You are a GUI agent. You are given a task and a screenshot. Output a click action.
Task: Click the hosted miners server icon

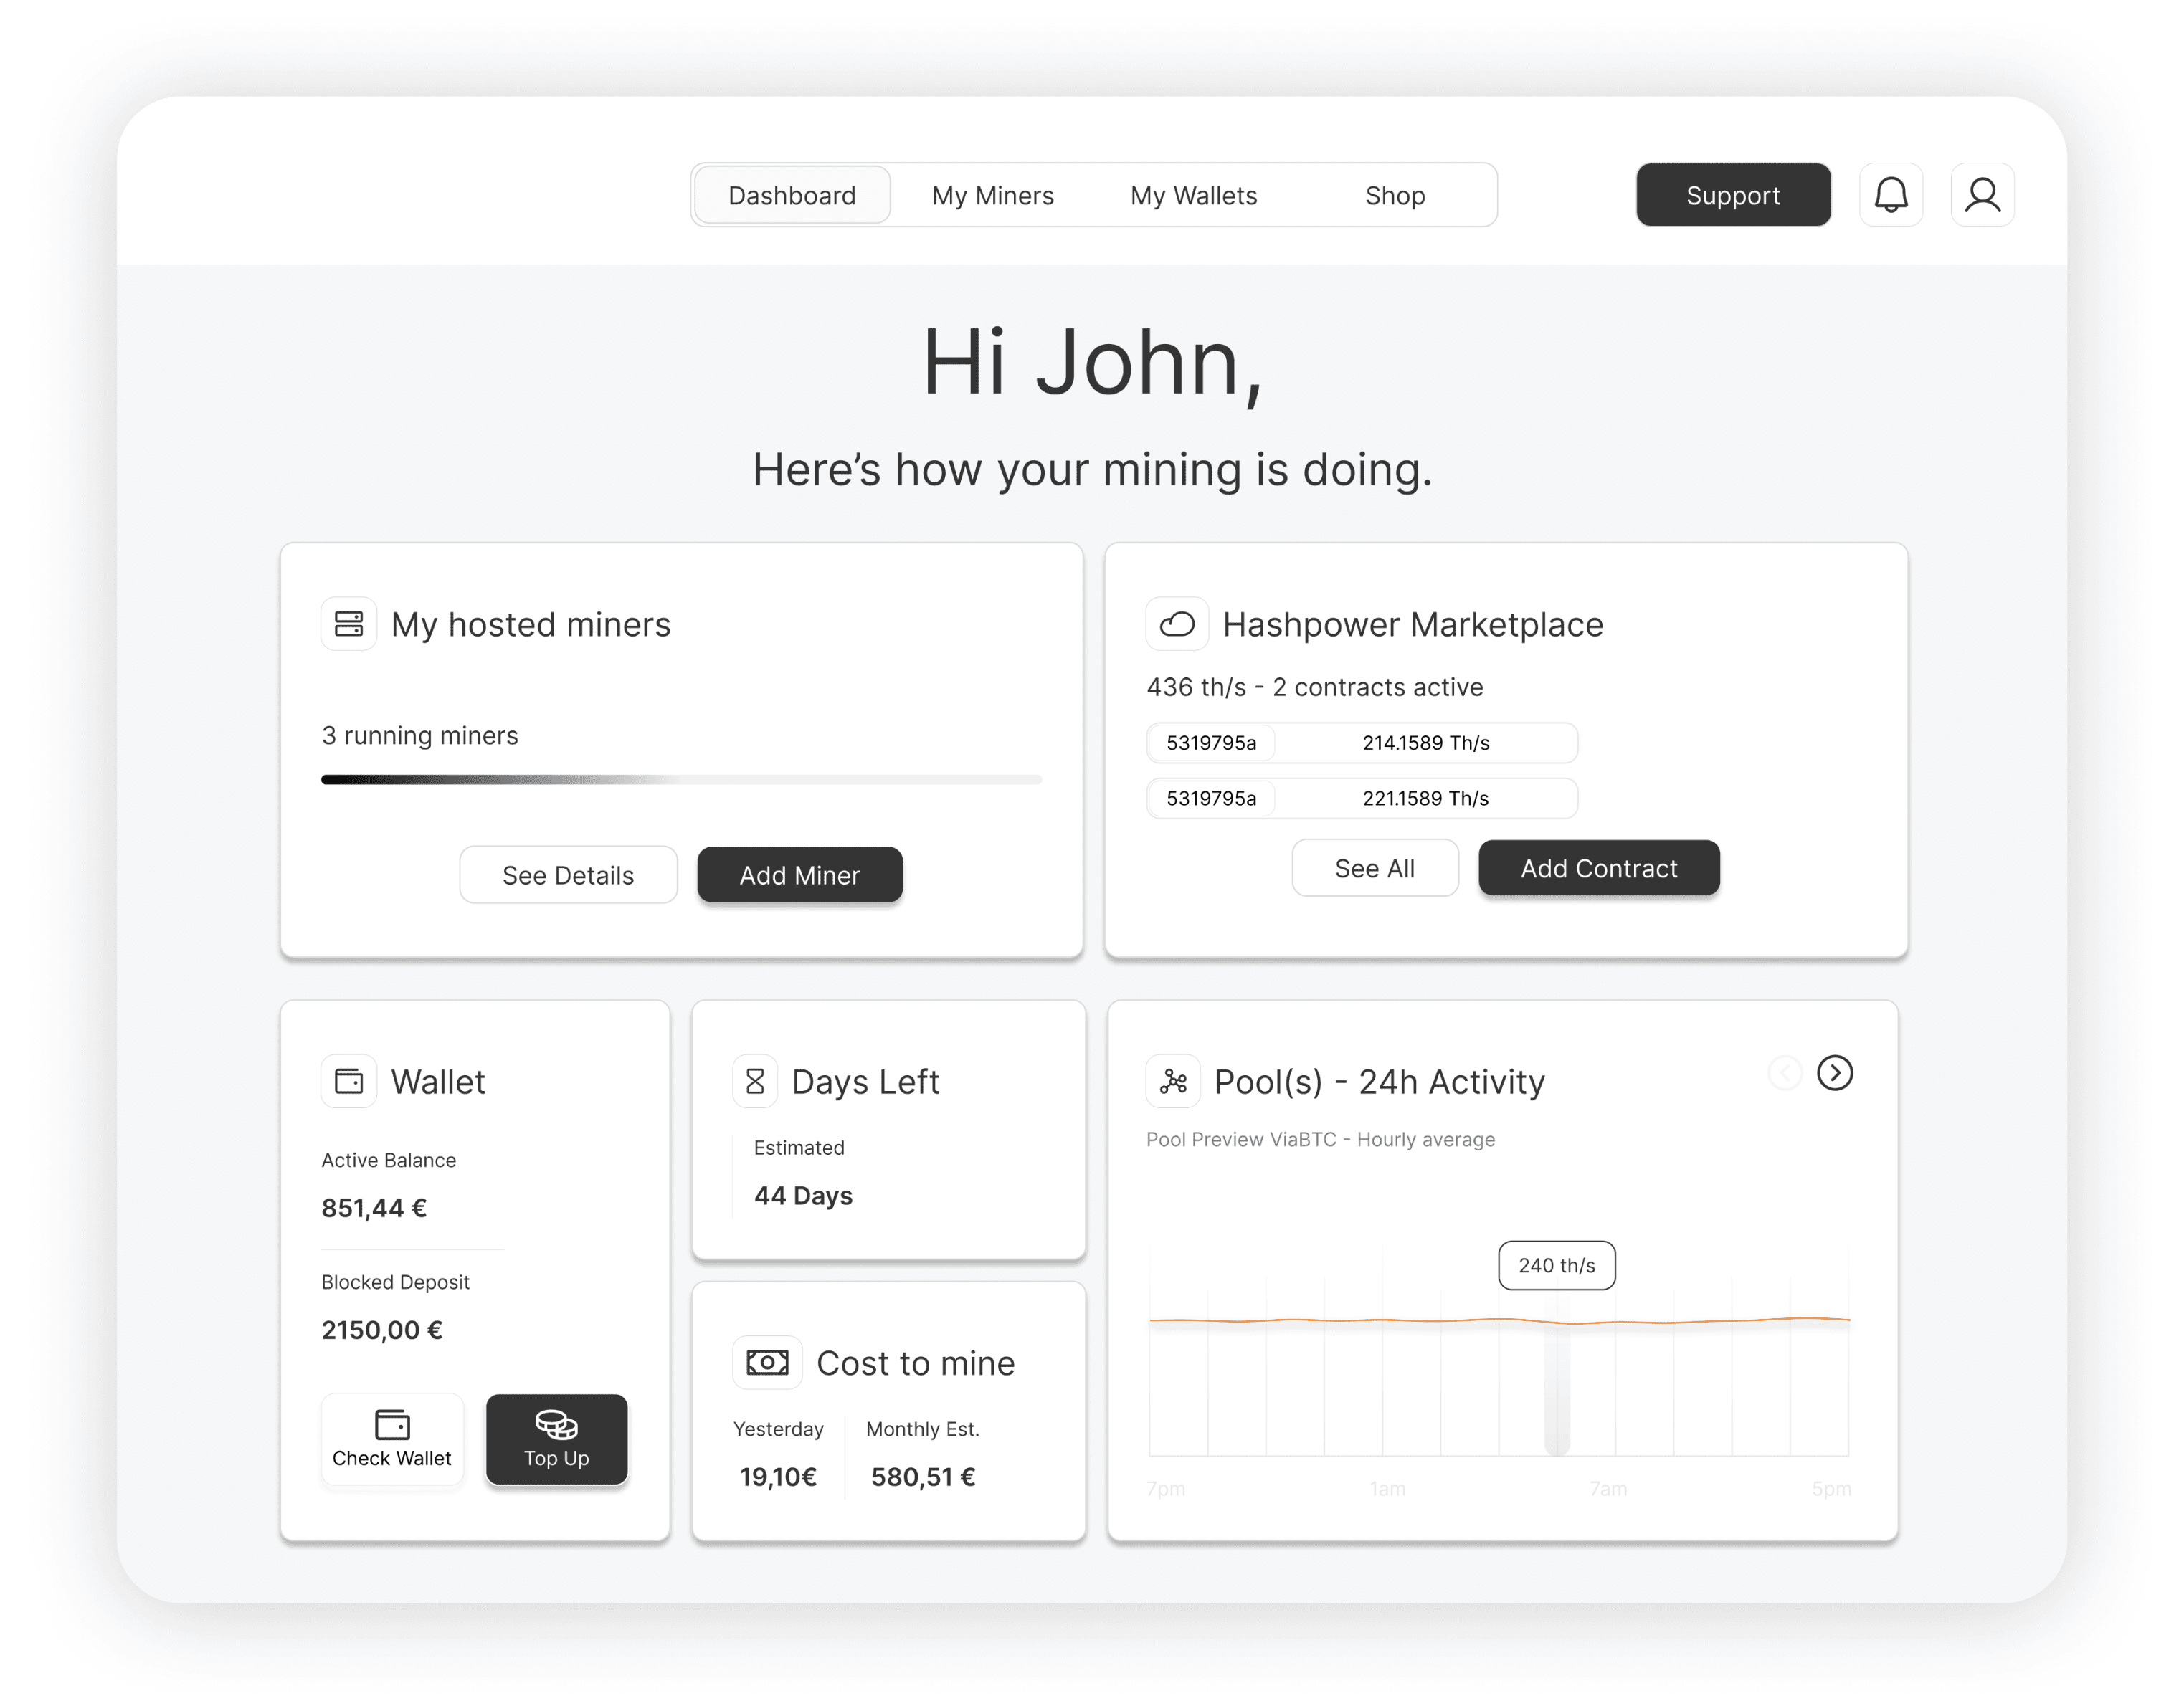pyautogui.click(x=348, y=624)
